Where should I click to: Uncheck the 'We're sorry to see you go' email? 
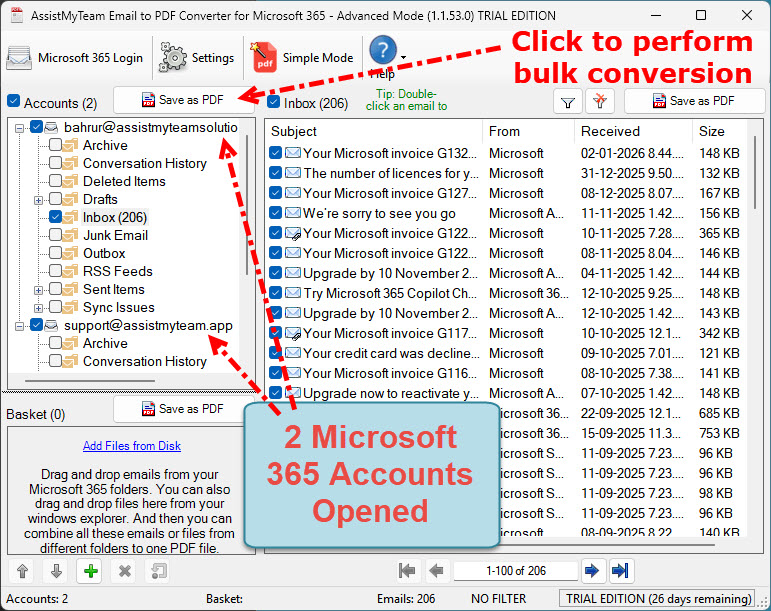(276, 213)
